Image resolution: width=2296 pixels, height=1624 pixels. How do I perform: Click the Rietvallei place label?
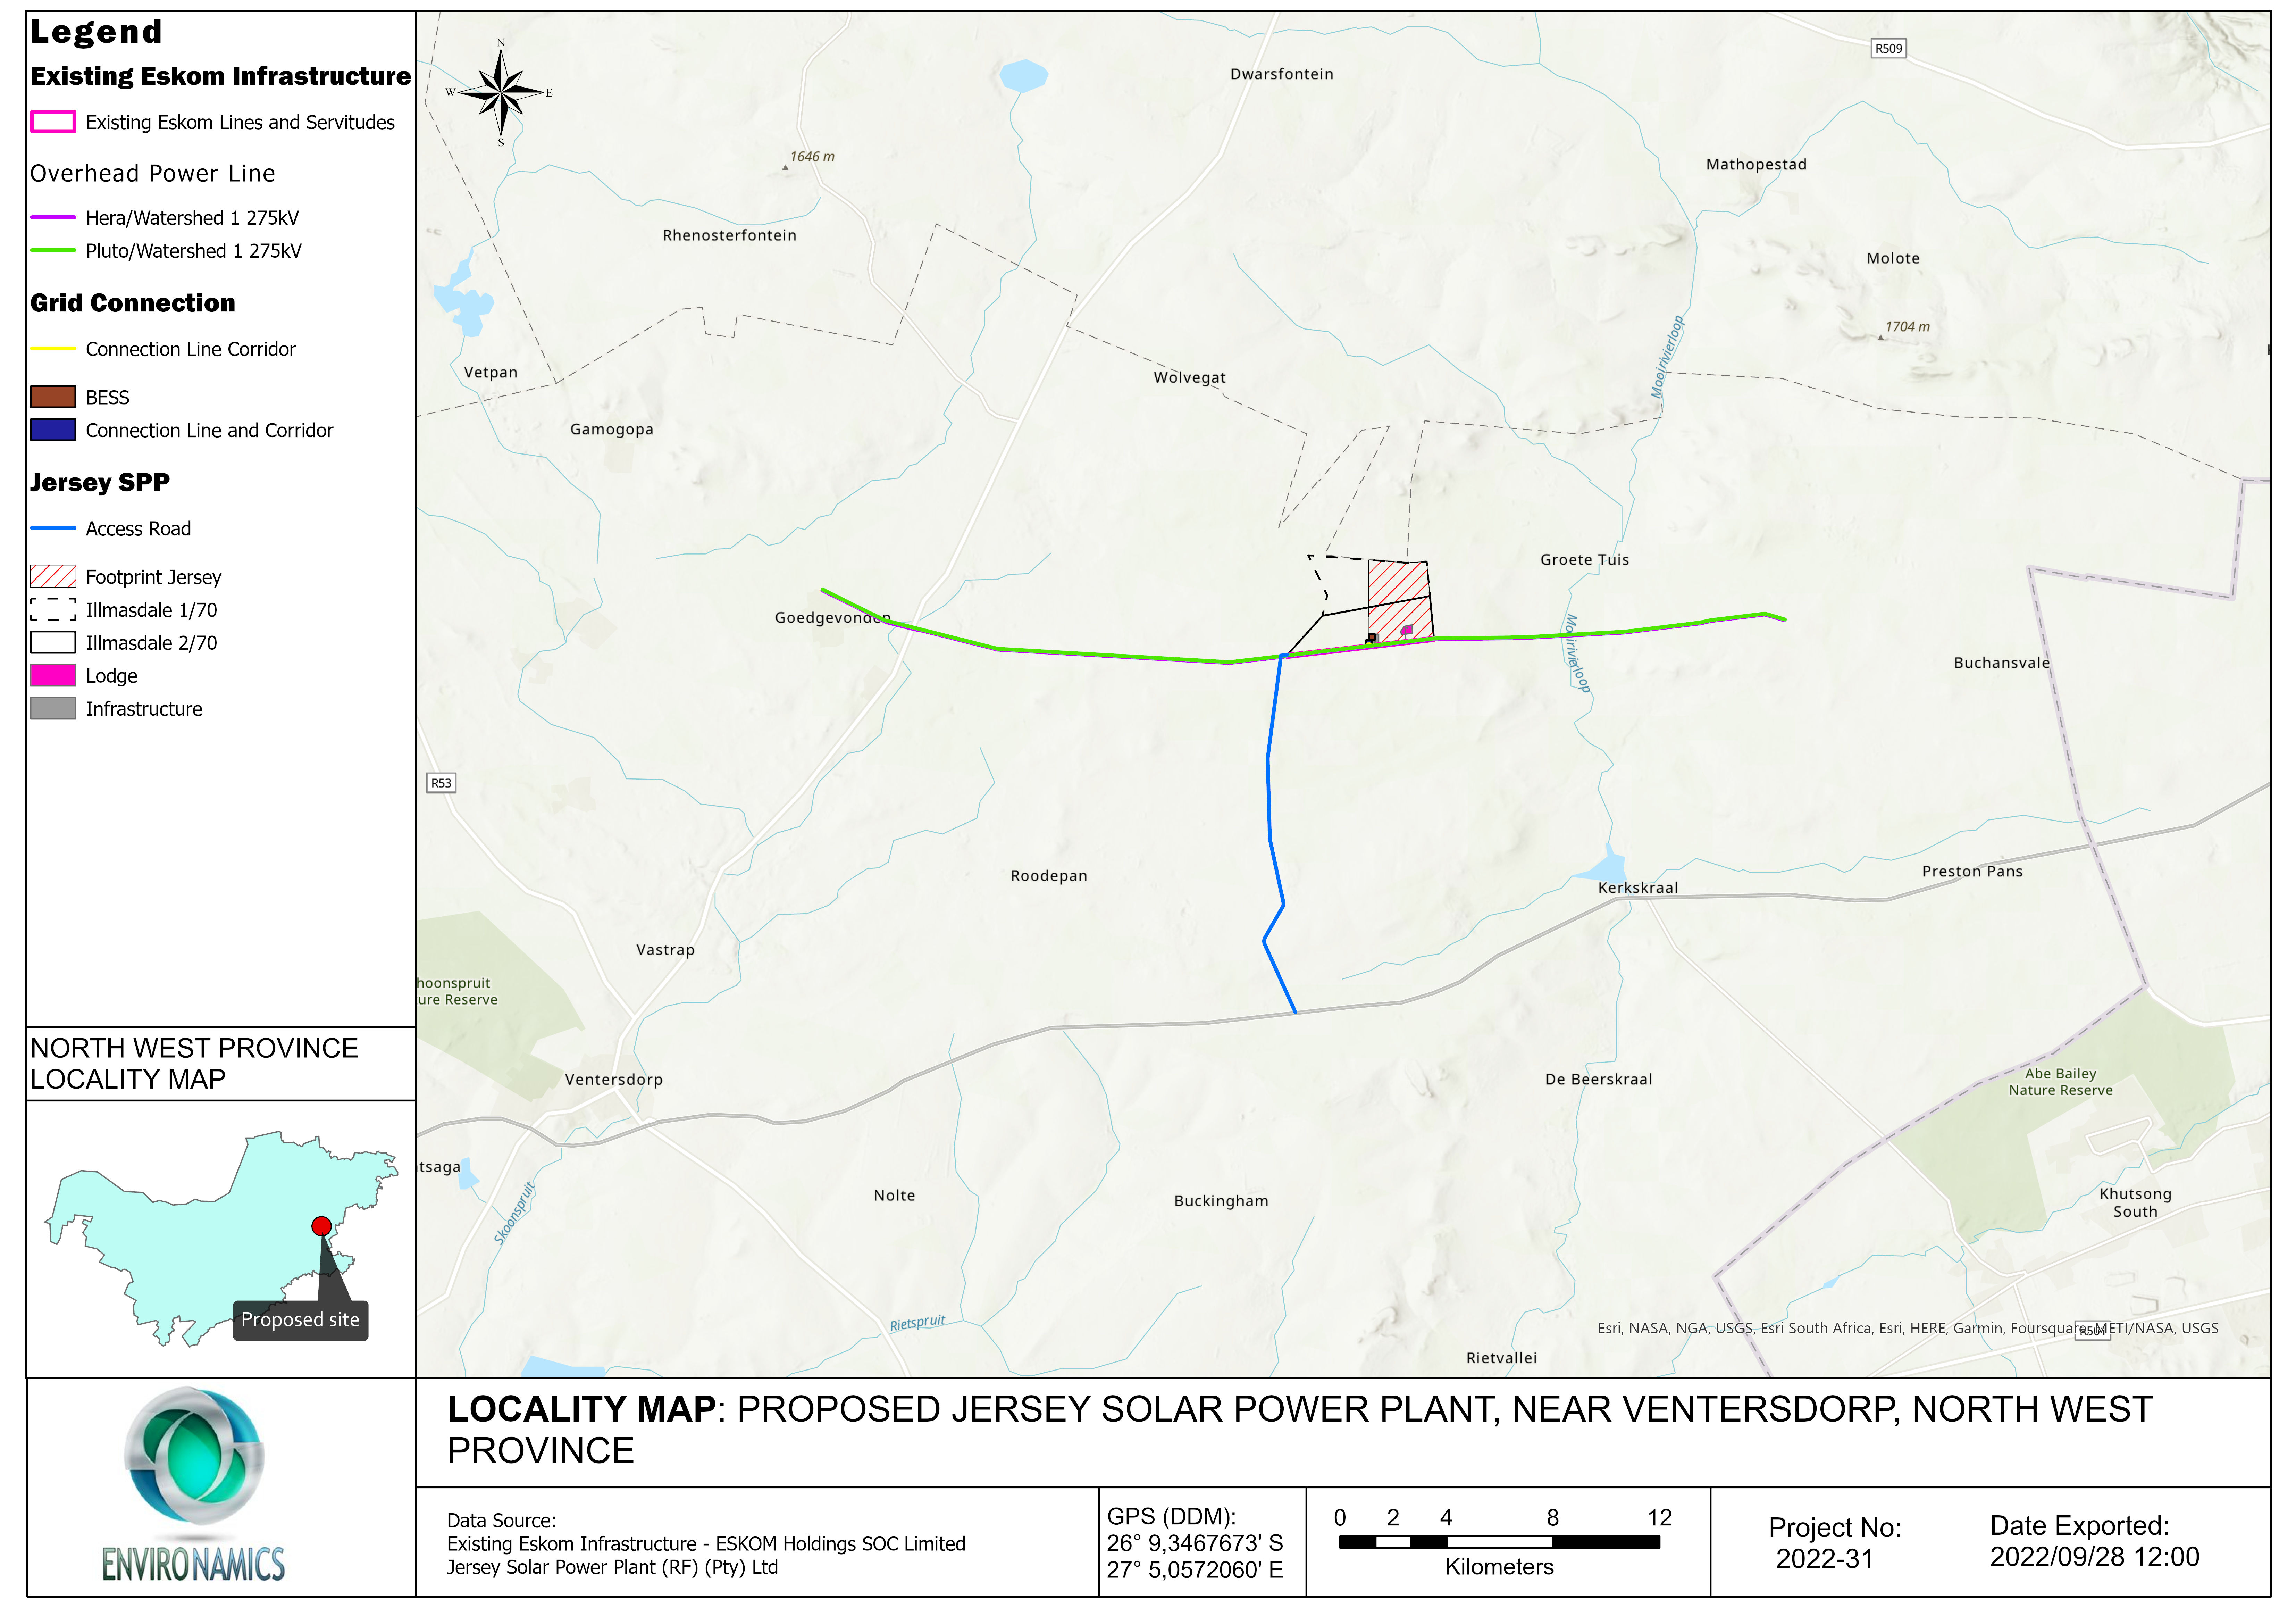1502,1358
